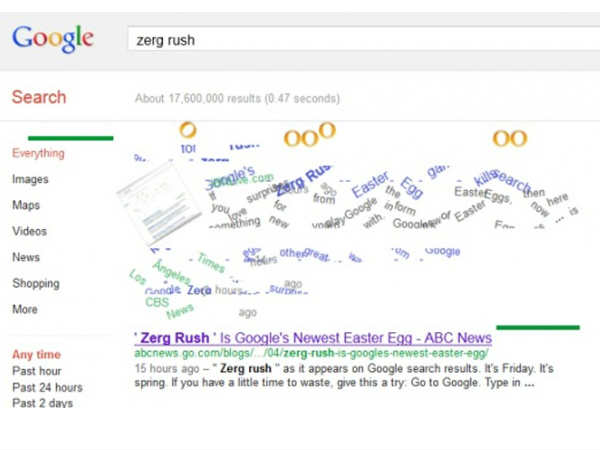Open the Images search category
Viewport: 600px width, 450px height.
[30, 179]
